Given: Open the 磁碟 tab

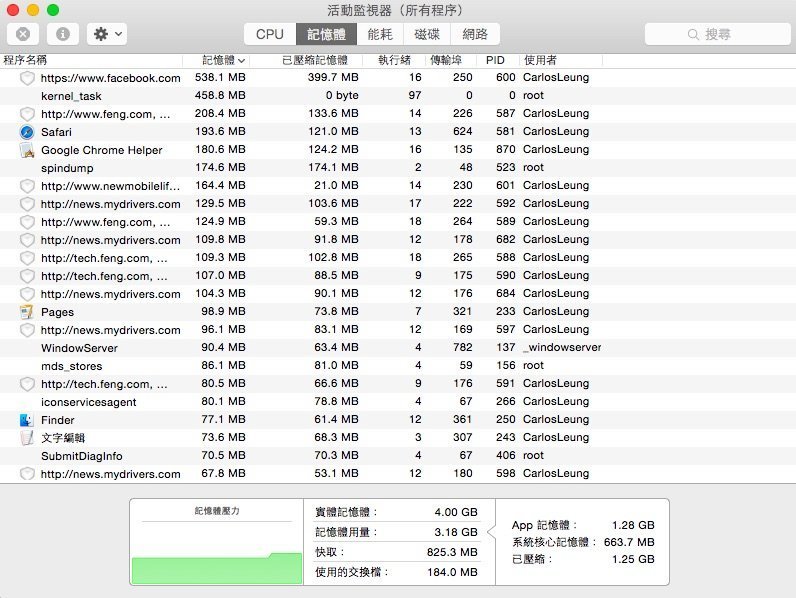Looking at the screenshot, I should click(x=426, y=34).
